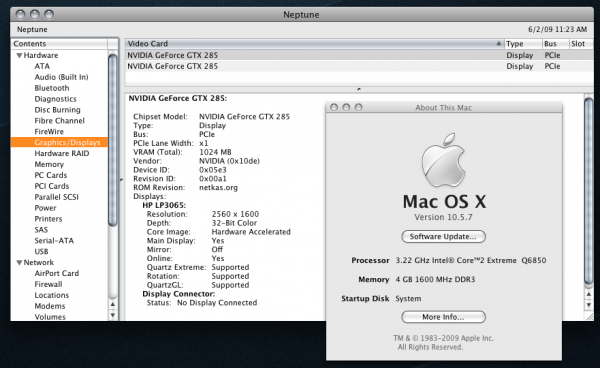This screenshot has height=368, width=600.
Task: Select SAS hardware entry
Action: (41, 230)
